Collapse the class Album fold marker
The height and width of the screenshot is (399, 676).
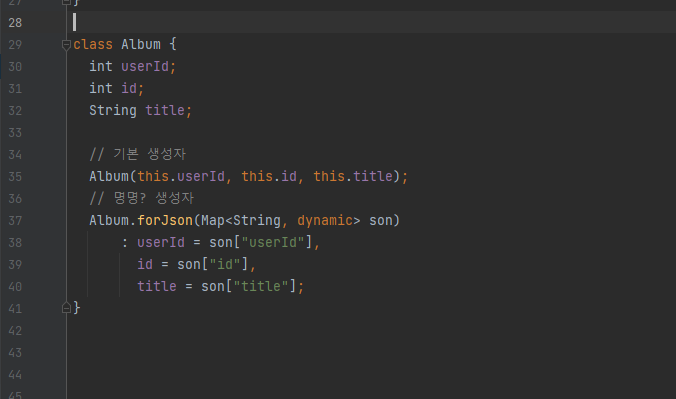tap(66, 45)
